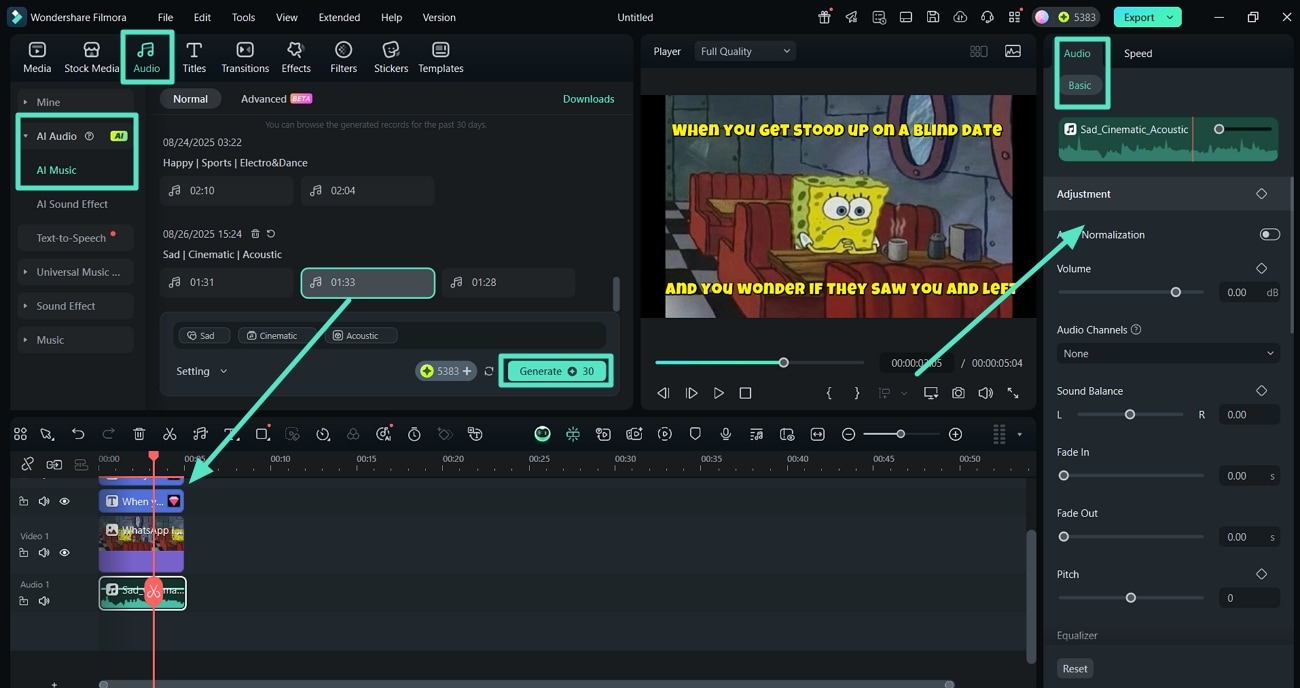The height and width of the screenshot is (688, 1300).
Task: Take a snapshot with the camera icon
Action: tap(958, 393)
